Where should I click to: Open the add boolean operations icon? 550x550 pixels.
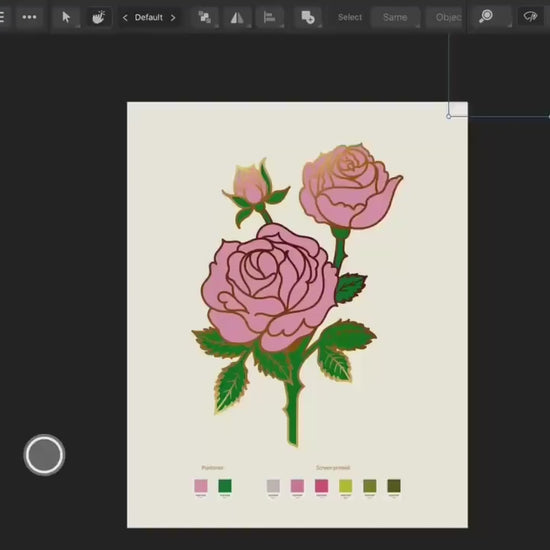click(x=308, y=17)
